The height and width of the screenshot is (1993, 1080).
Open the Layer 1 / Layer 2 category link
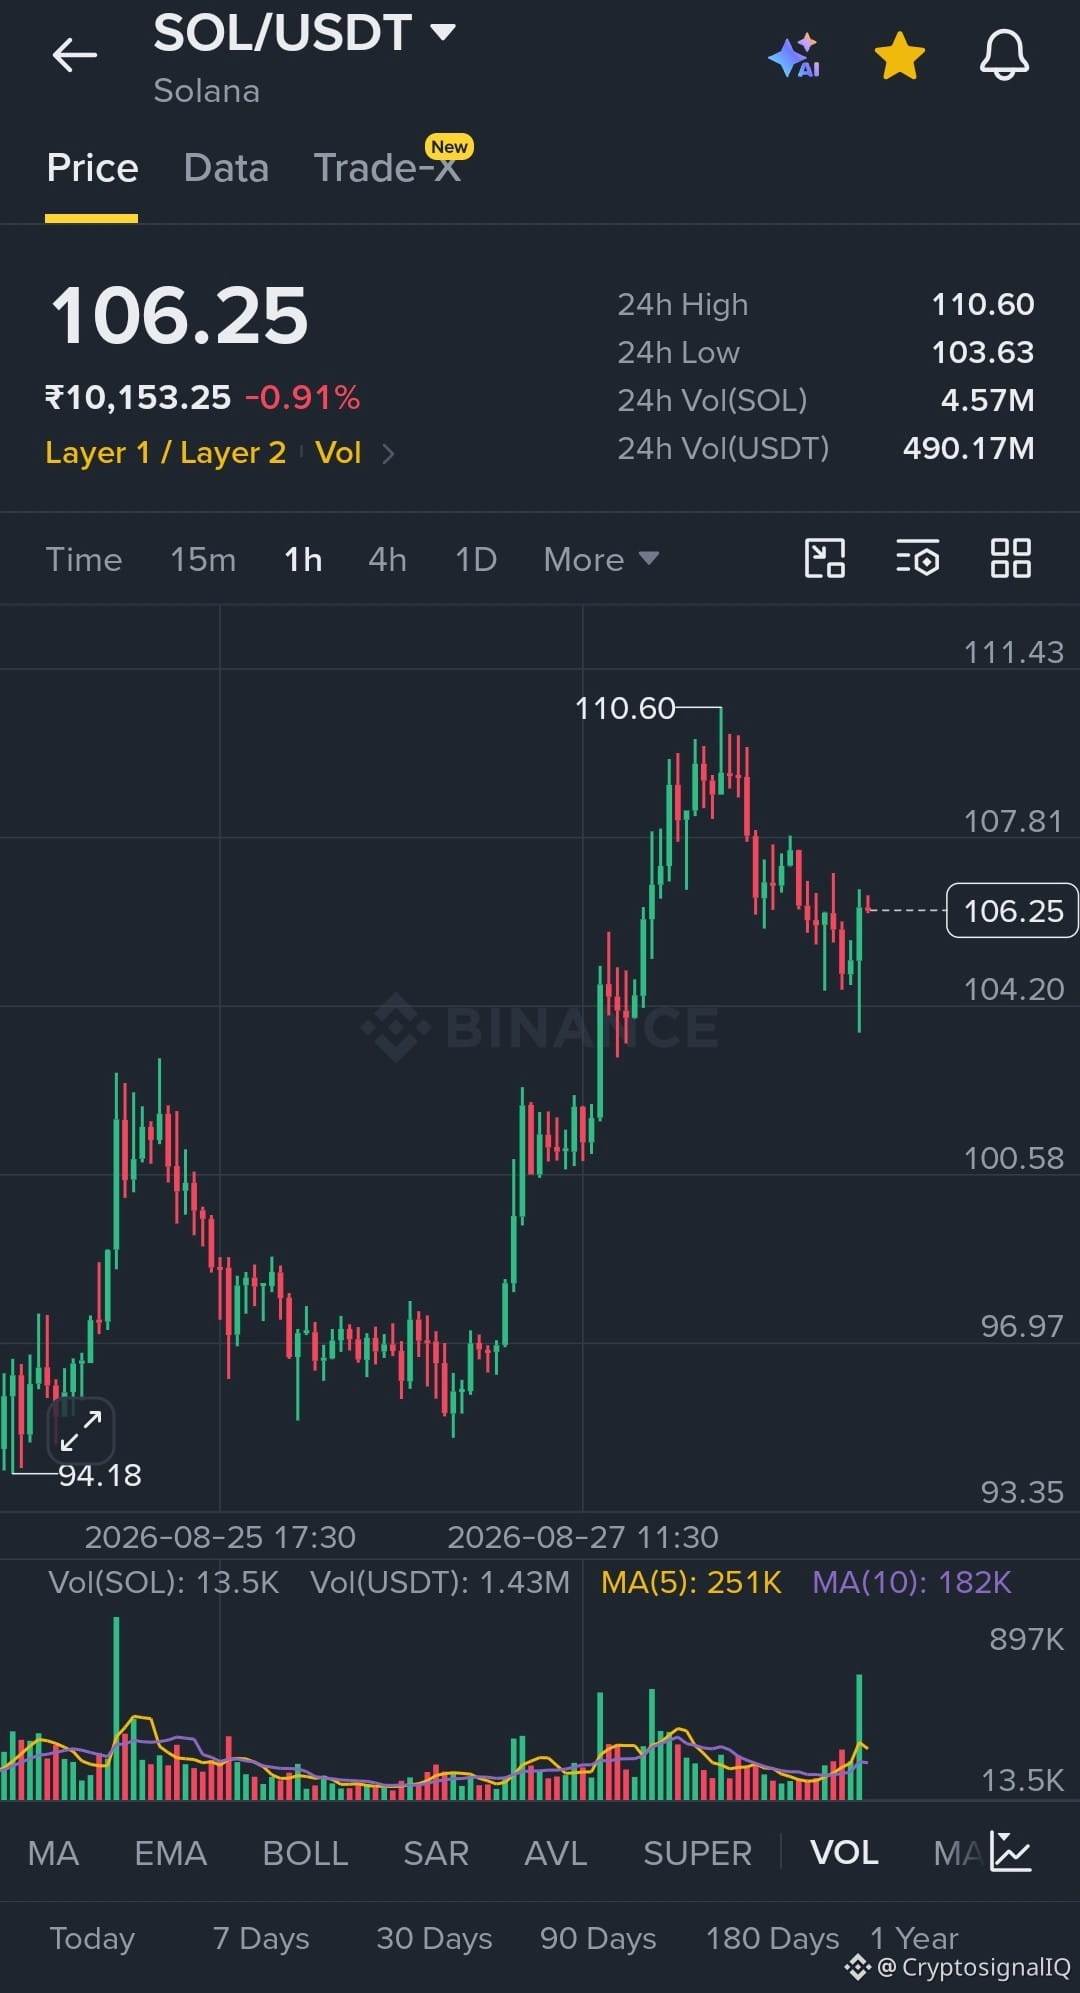[x=166, y=453]
